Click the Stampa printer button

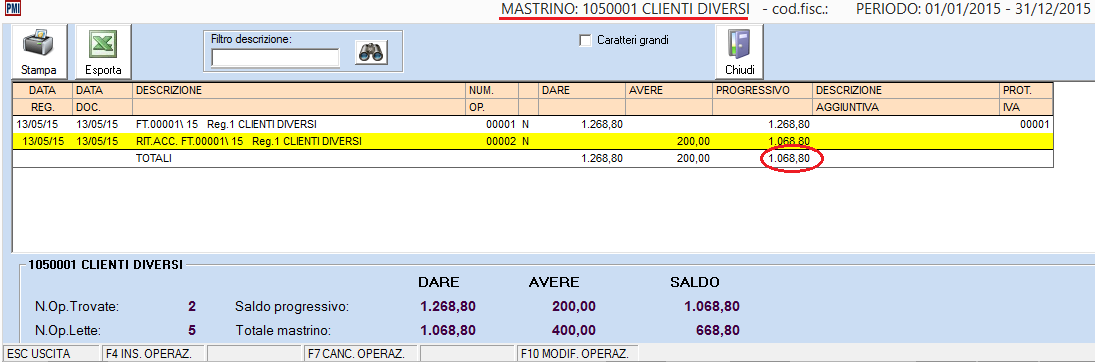[x=39, y=51]
